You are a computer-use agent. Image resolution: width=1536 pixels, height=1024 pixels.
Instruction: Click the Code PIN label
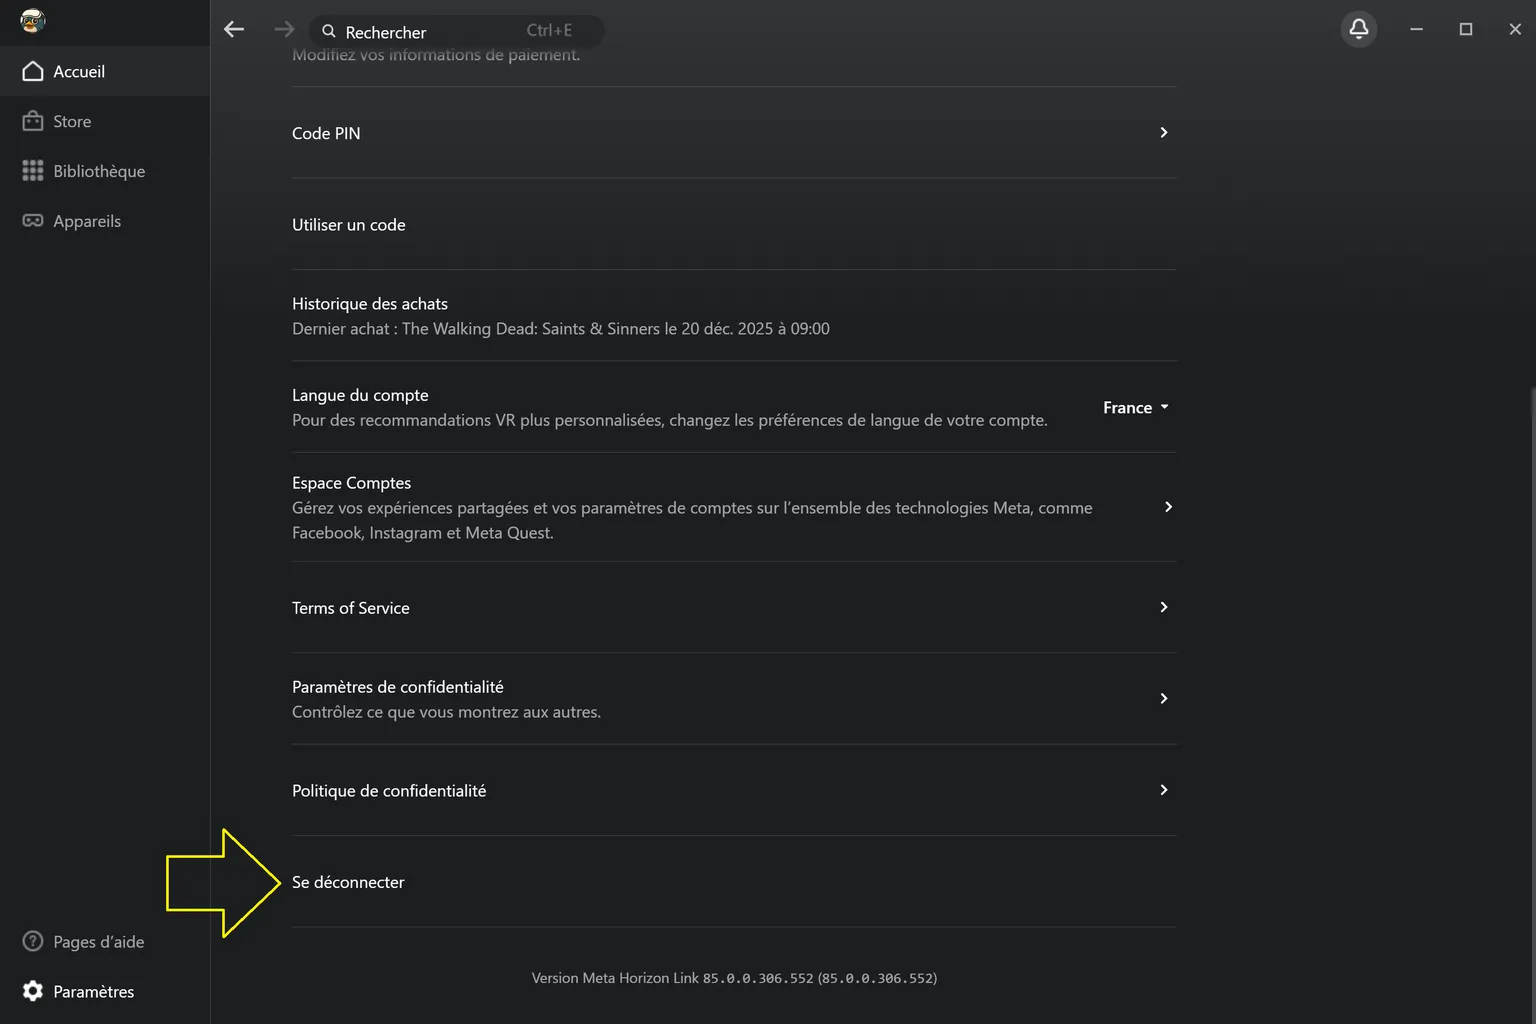tap(326, 133)
